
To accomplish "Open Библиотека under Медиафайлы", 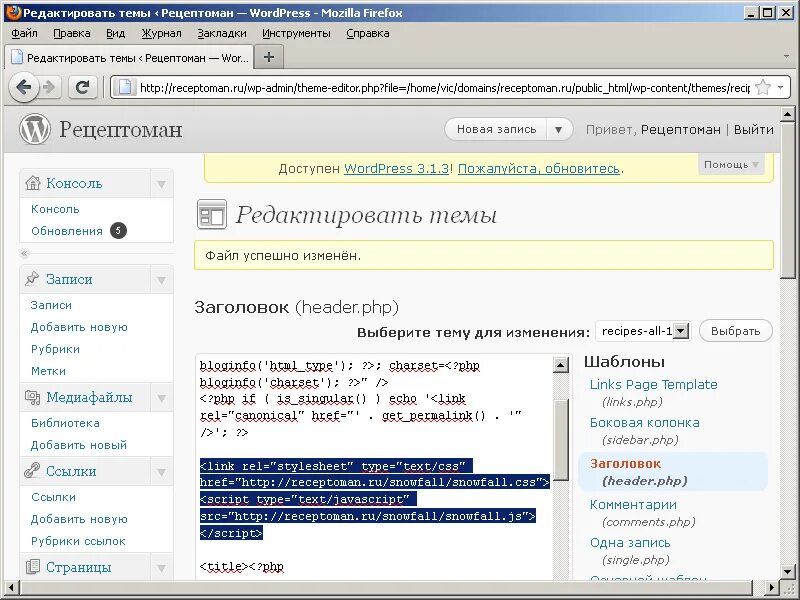I will pyautogui.click(x=65, y=423).
